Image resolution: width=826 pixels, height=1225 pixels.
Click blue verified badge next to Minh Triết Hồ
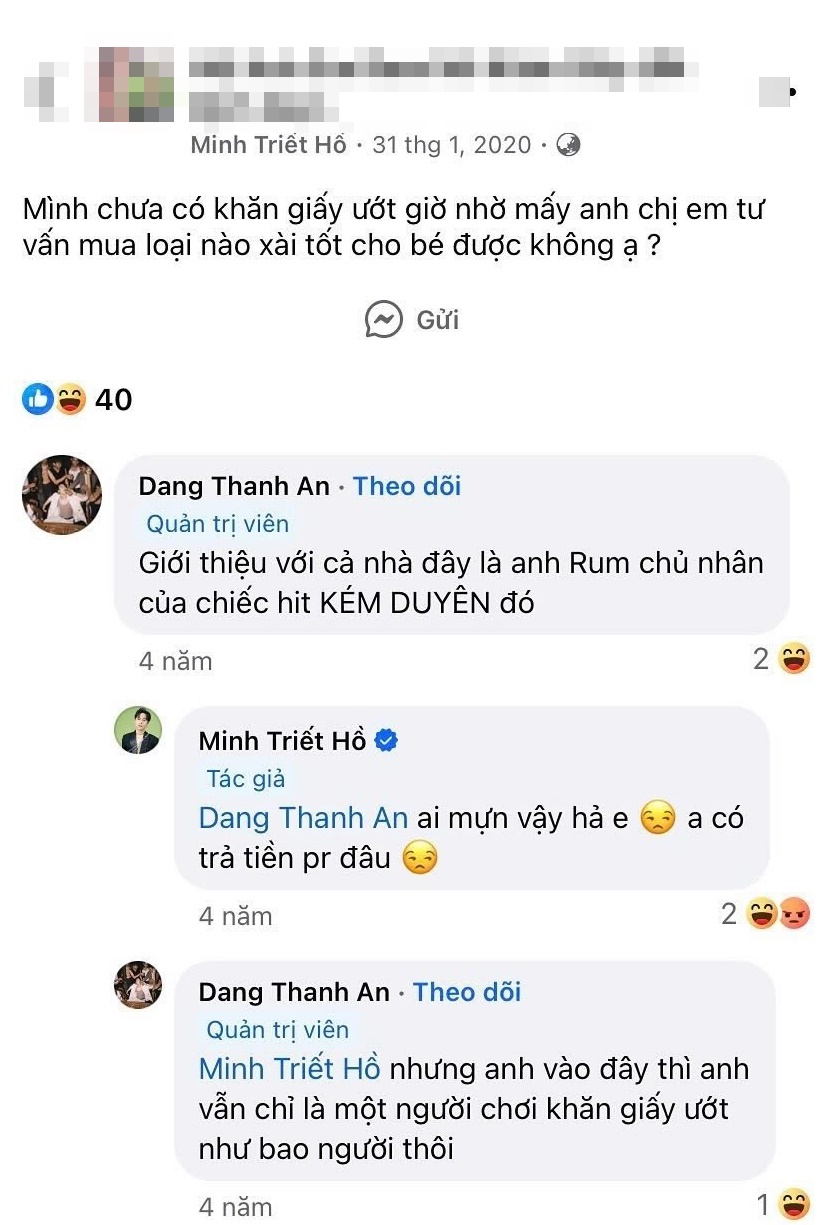[x=387, y=741]
